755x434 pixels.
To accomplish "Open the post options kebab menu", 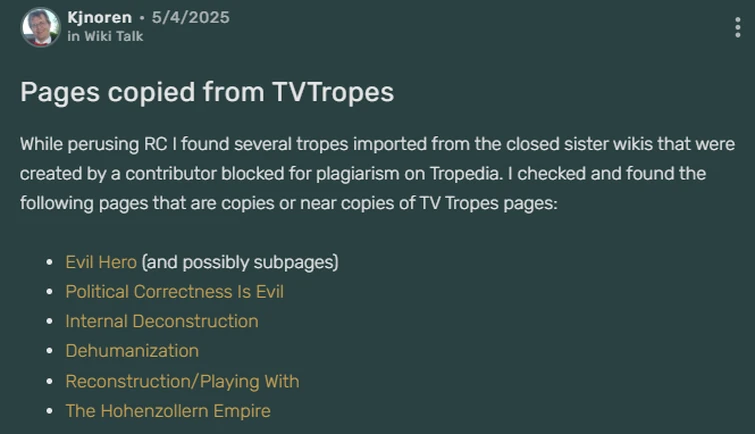I will click(x=738, y=27).
